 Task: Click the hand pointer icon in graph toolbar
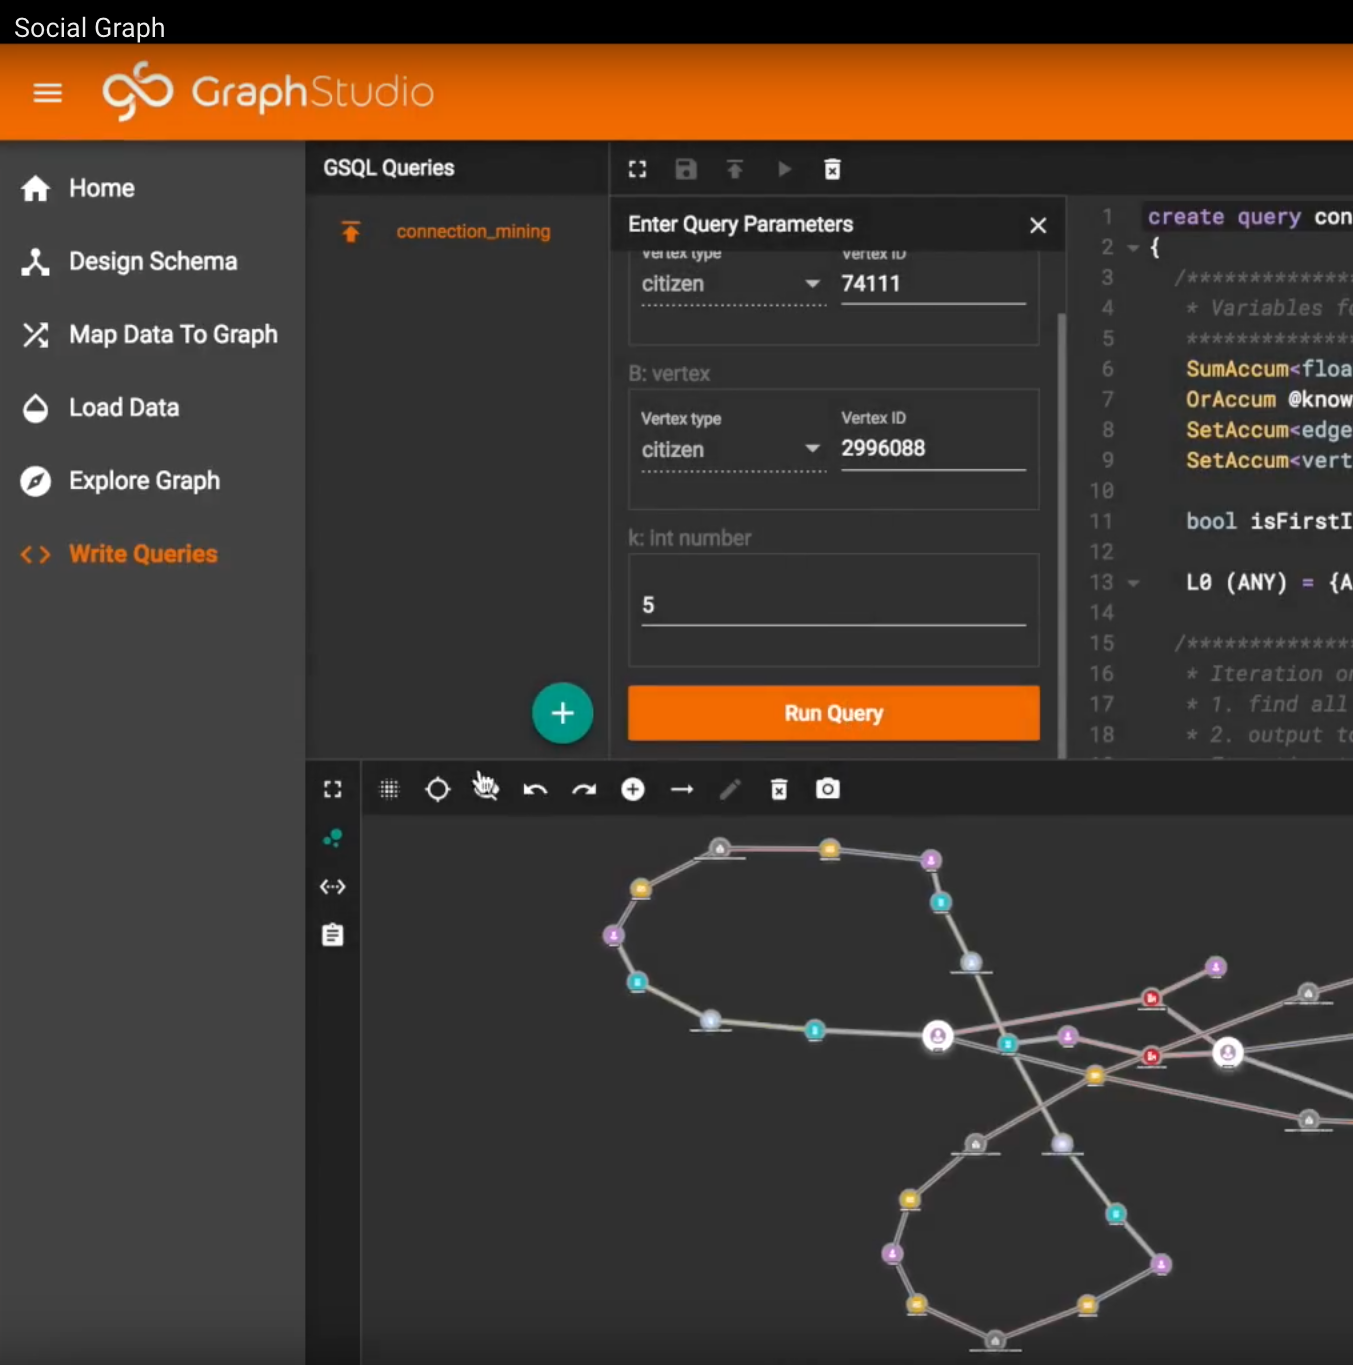click(486, 787)
